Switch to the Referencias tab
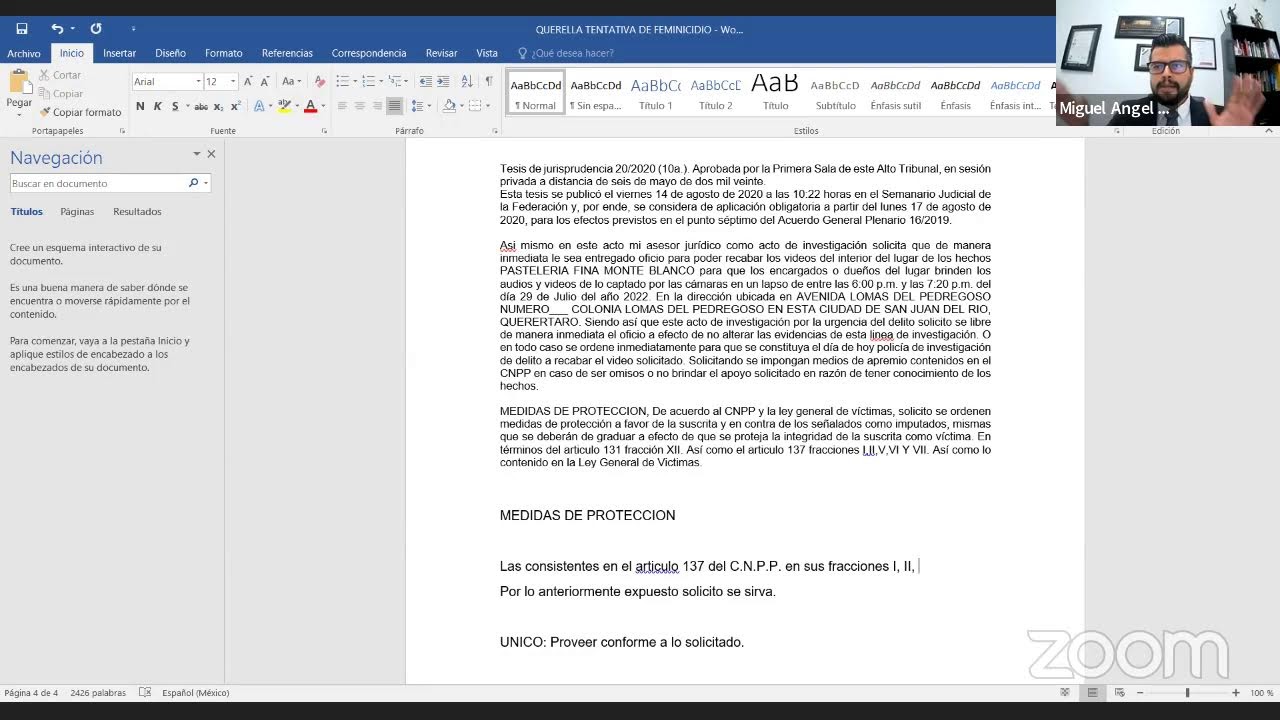The image size is (1280, 720). pyautogui.click(x=287, y=53)
